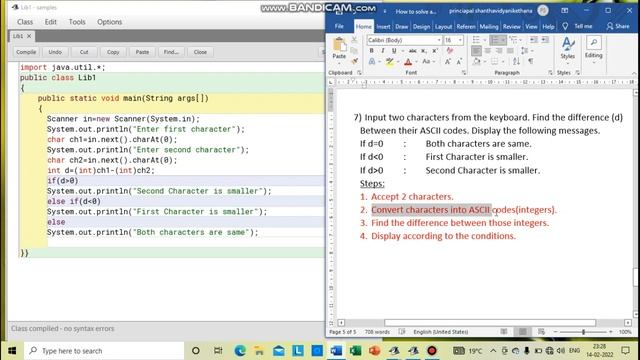Click the Windows taskbar search box

tap(104, 351)
